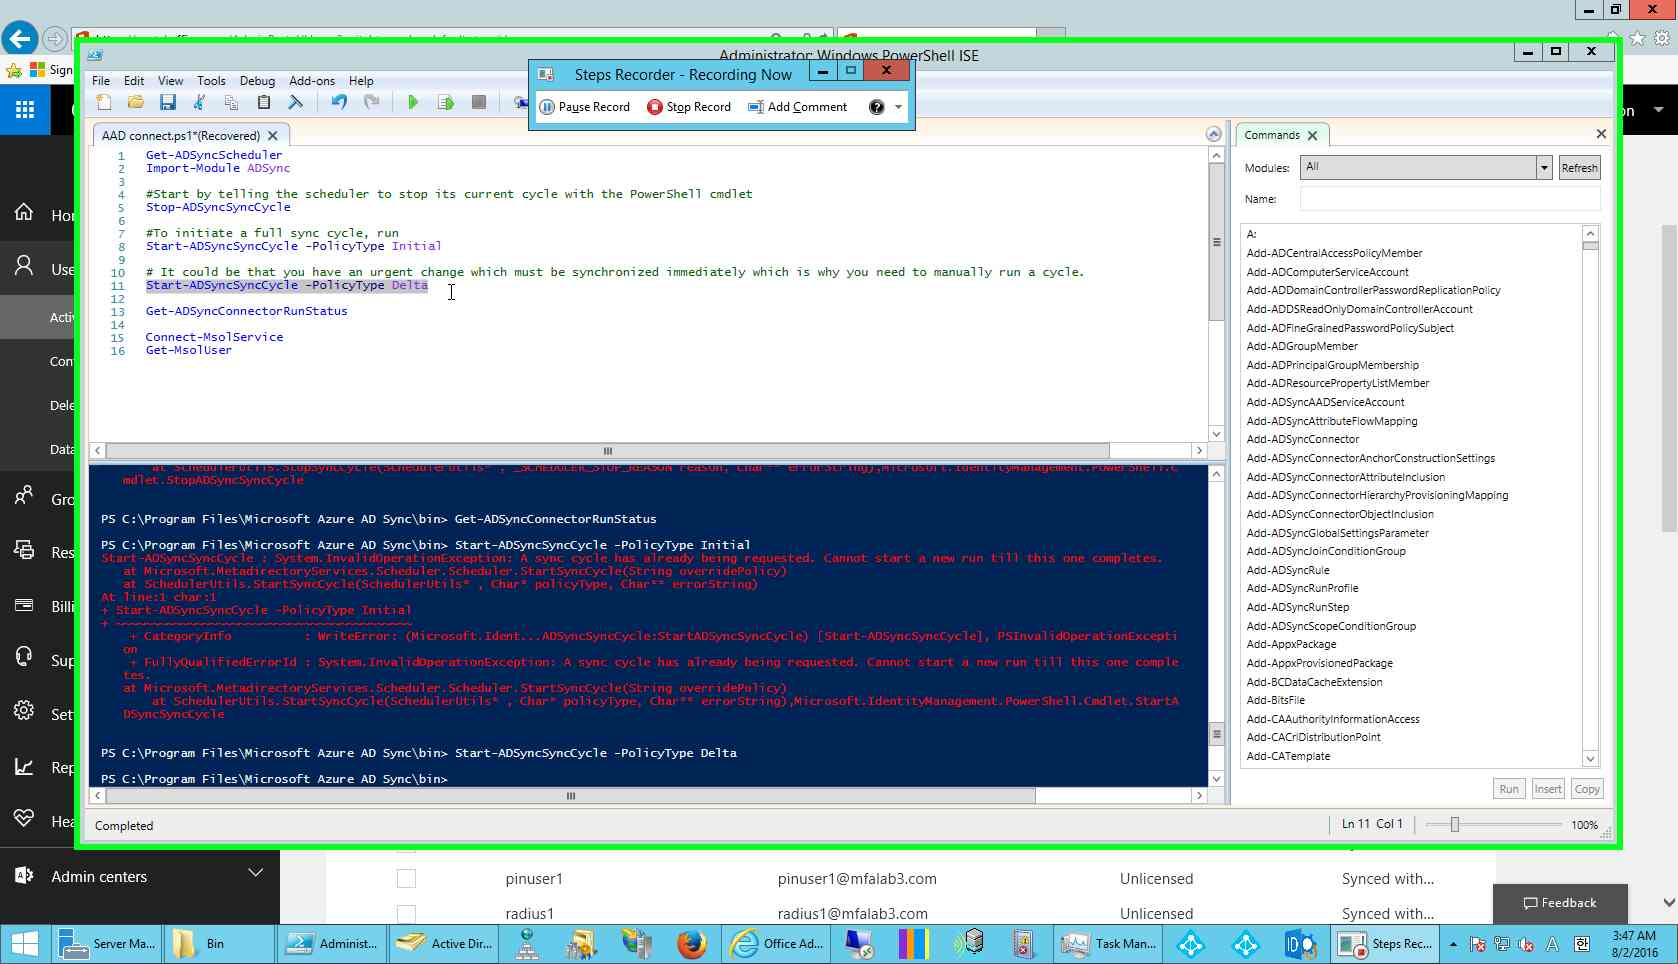Run the script with green play icon
The width and height of the screenshot is (1678, 964).
click(x=413, y=102)
